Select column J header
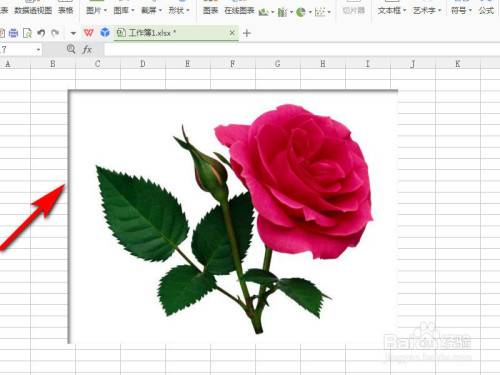The image size is (500, 375). coord(413,64)
